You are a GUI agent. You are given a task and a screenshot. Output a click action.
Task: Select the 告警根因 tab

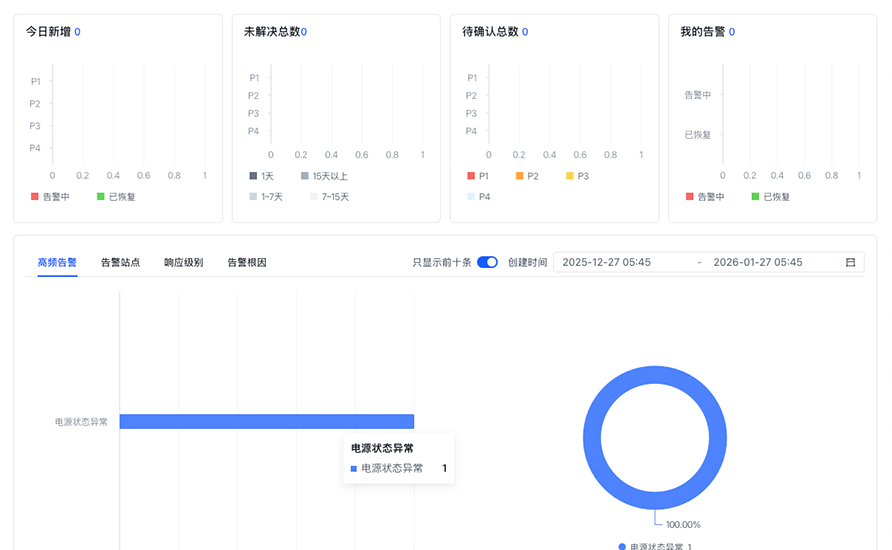(x=247, y=262)
